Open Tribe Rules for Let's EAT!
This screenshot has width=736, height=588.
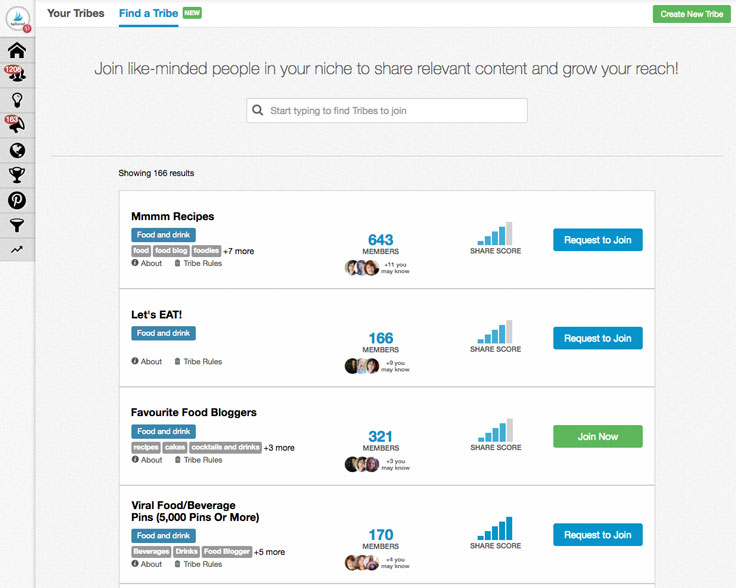click(x=198, y=361)
